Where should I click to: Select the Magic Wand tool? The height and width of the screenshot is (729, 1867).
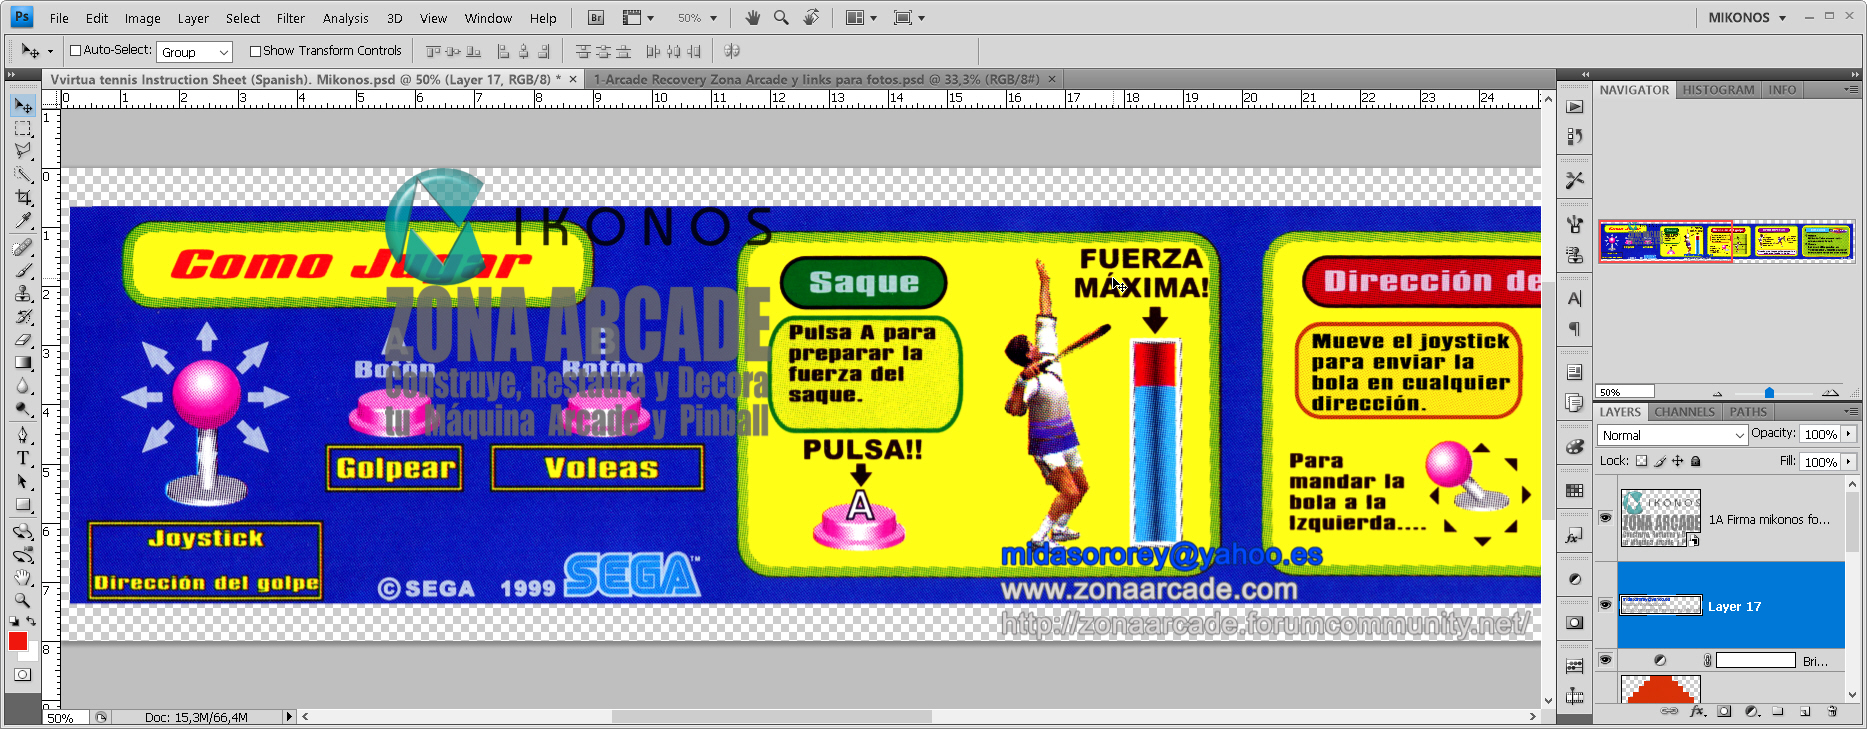point(23,175)
